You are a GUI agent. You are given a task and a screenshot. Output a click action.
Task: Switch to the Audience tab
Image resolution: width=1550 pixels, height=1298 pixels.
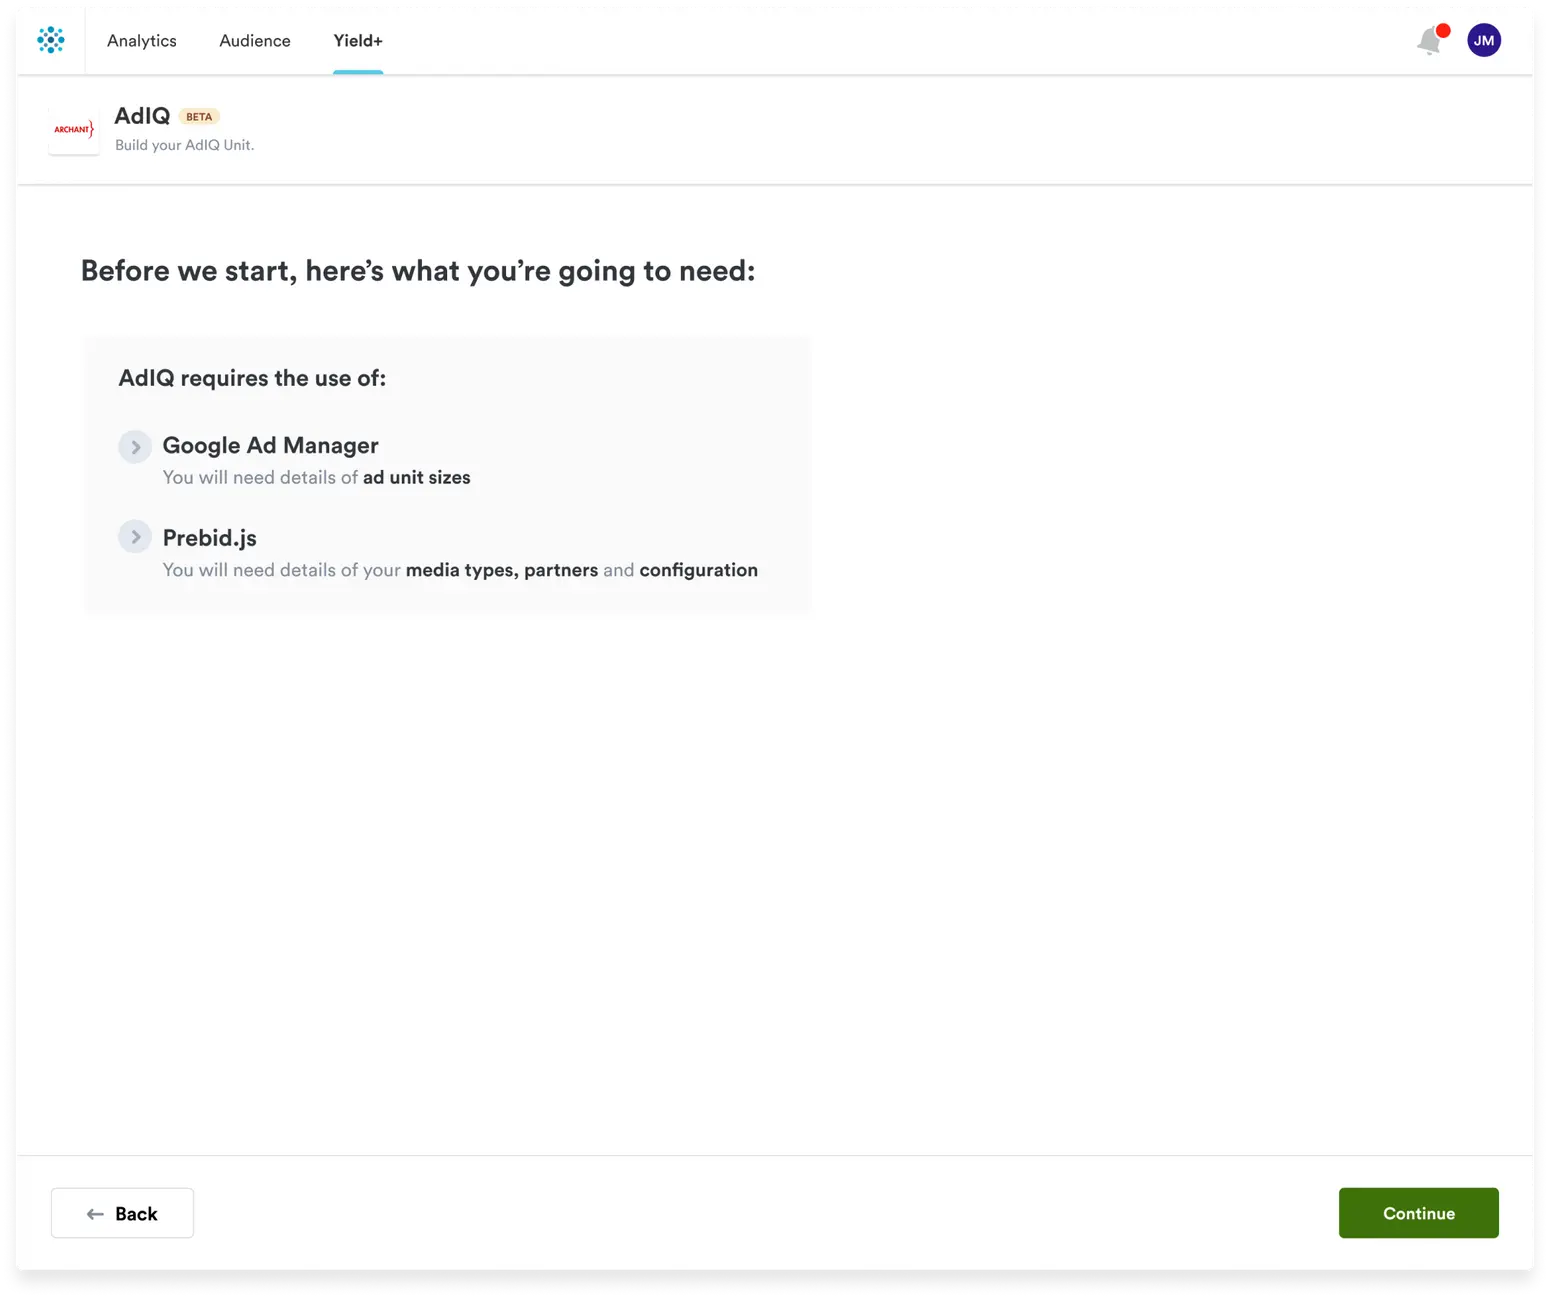[255, 41]
